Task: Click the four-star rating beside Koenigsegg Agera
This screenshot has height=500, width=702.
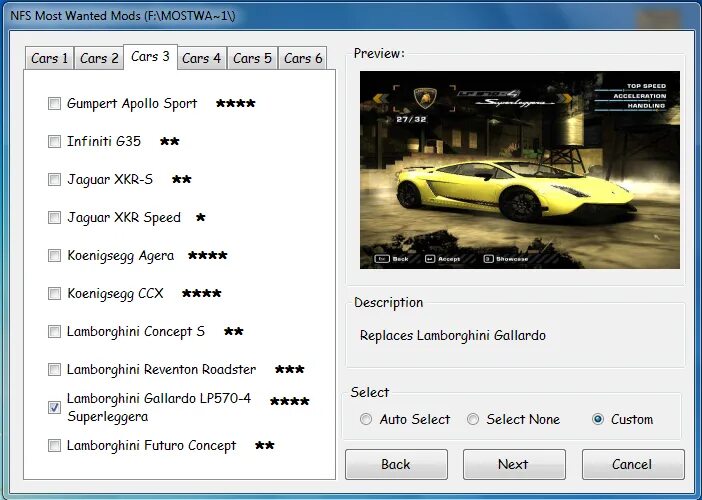Action: 207,256
